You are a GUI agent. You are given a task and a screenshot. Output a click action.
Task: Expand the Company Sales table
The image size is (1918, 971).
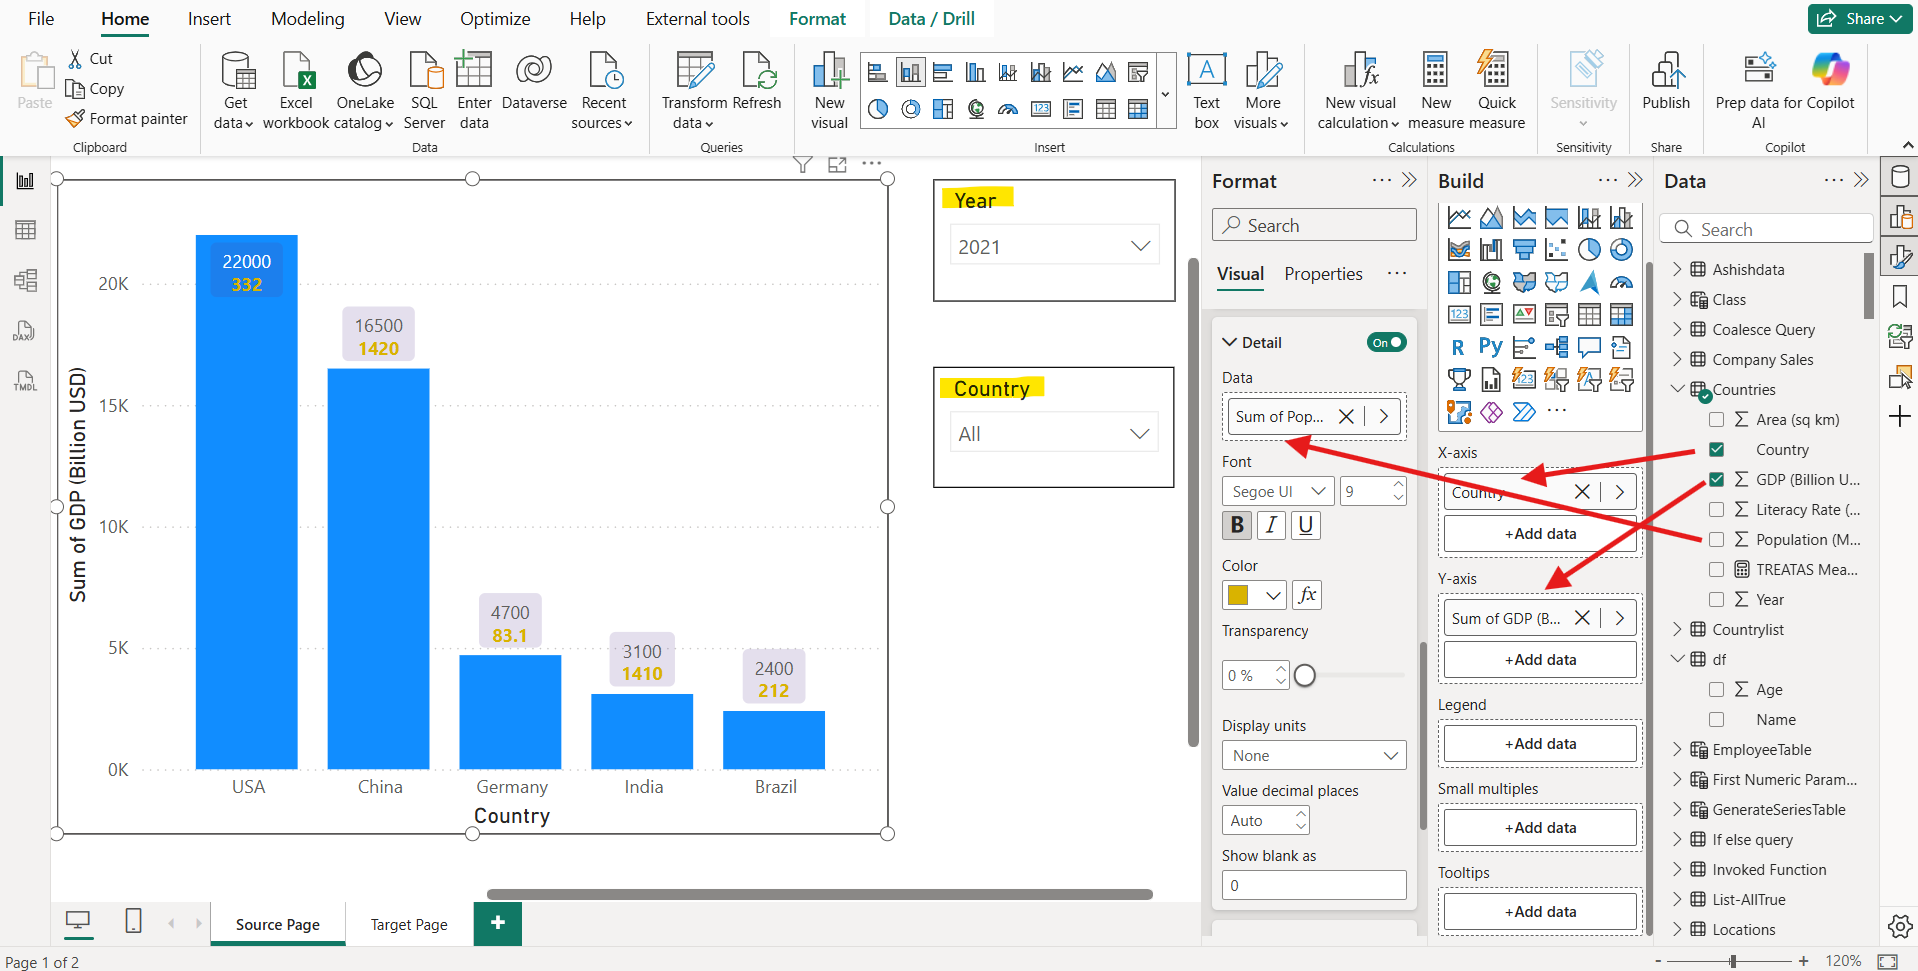tap(1677, 360)
